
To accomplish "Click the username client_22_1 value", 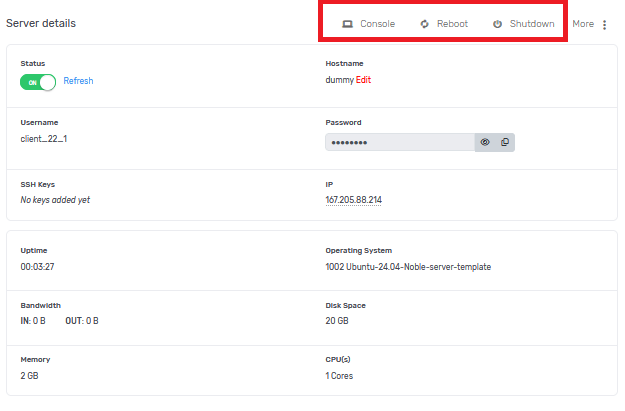I will pyautogui.click(x=44, y=139).
